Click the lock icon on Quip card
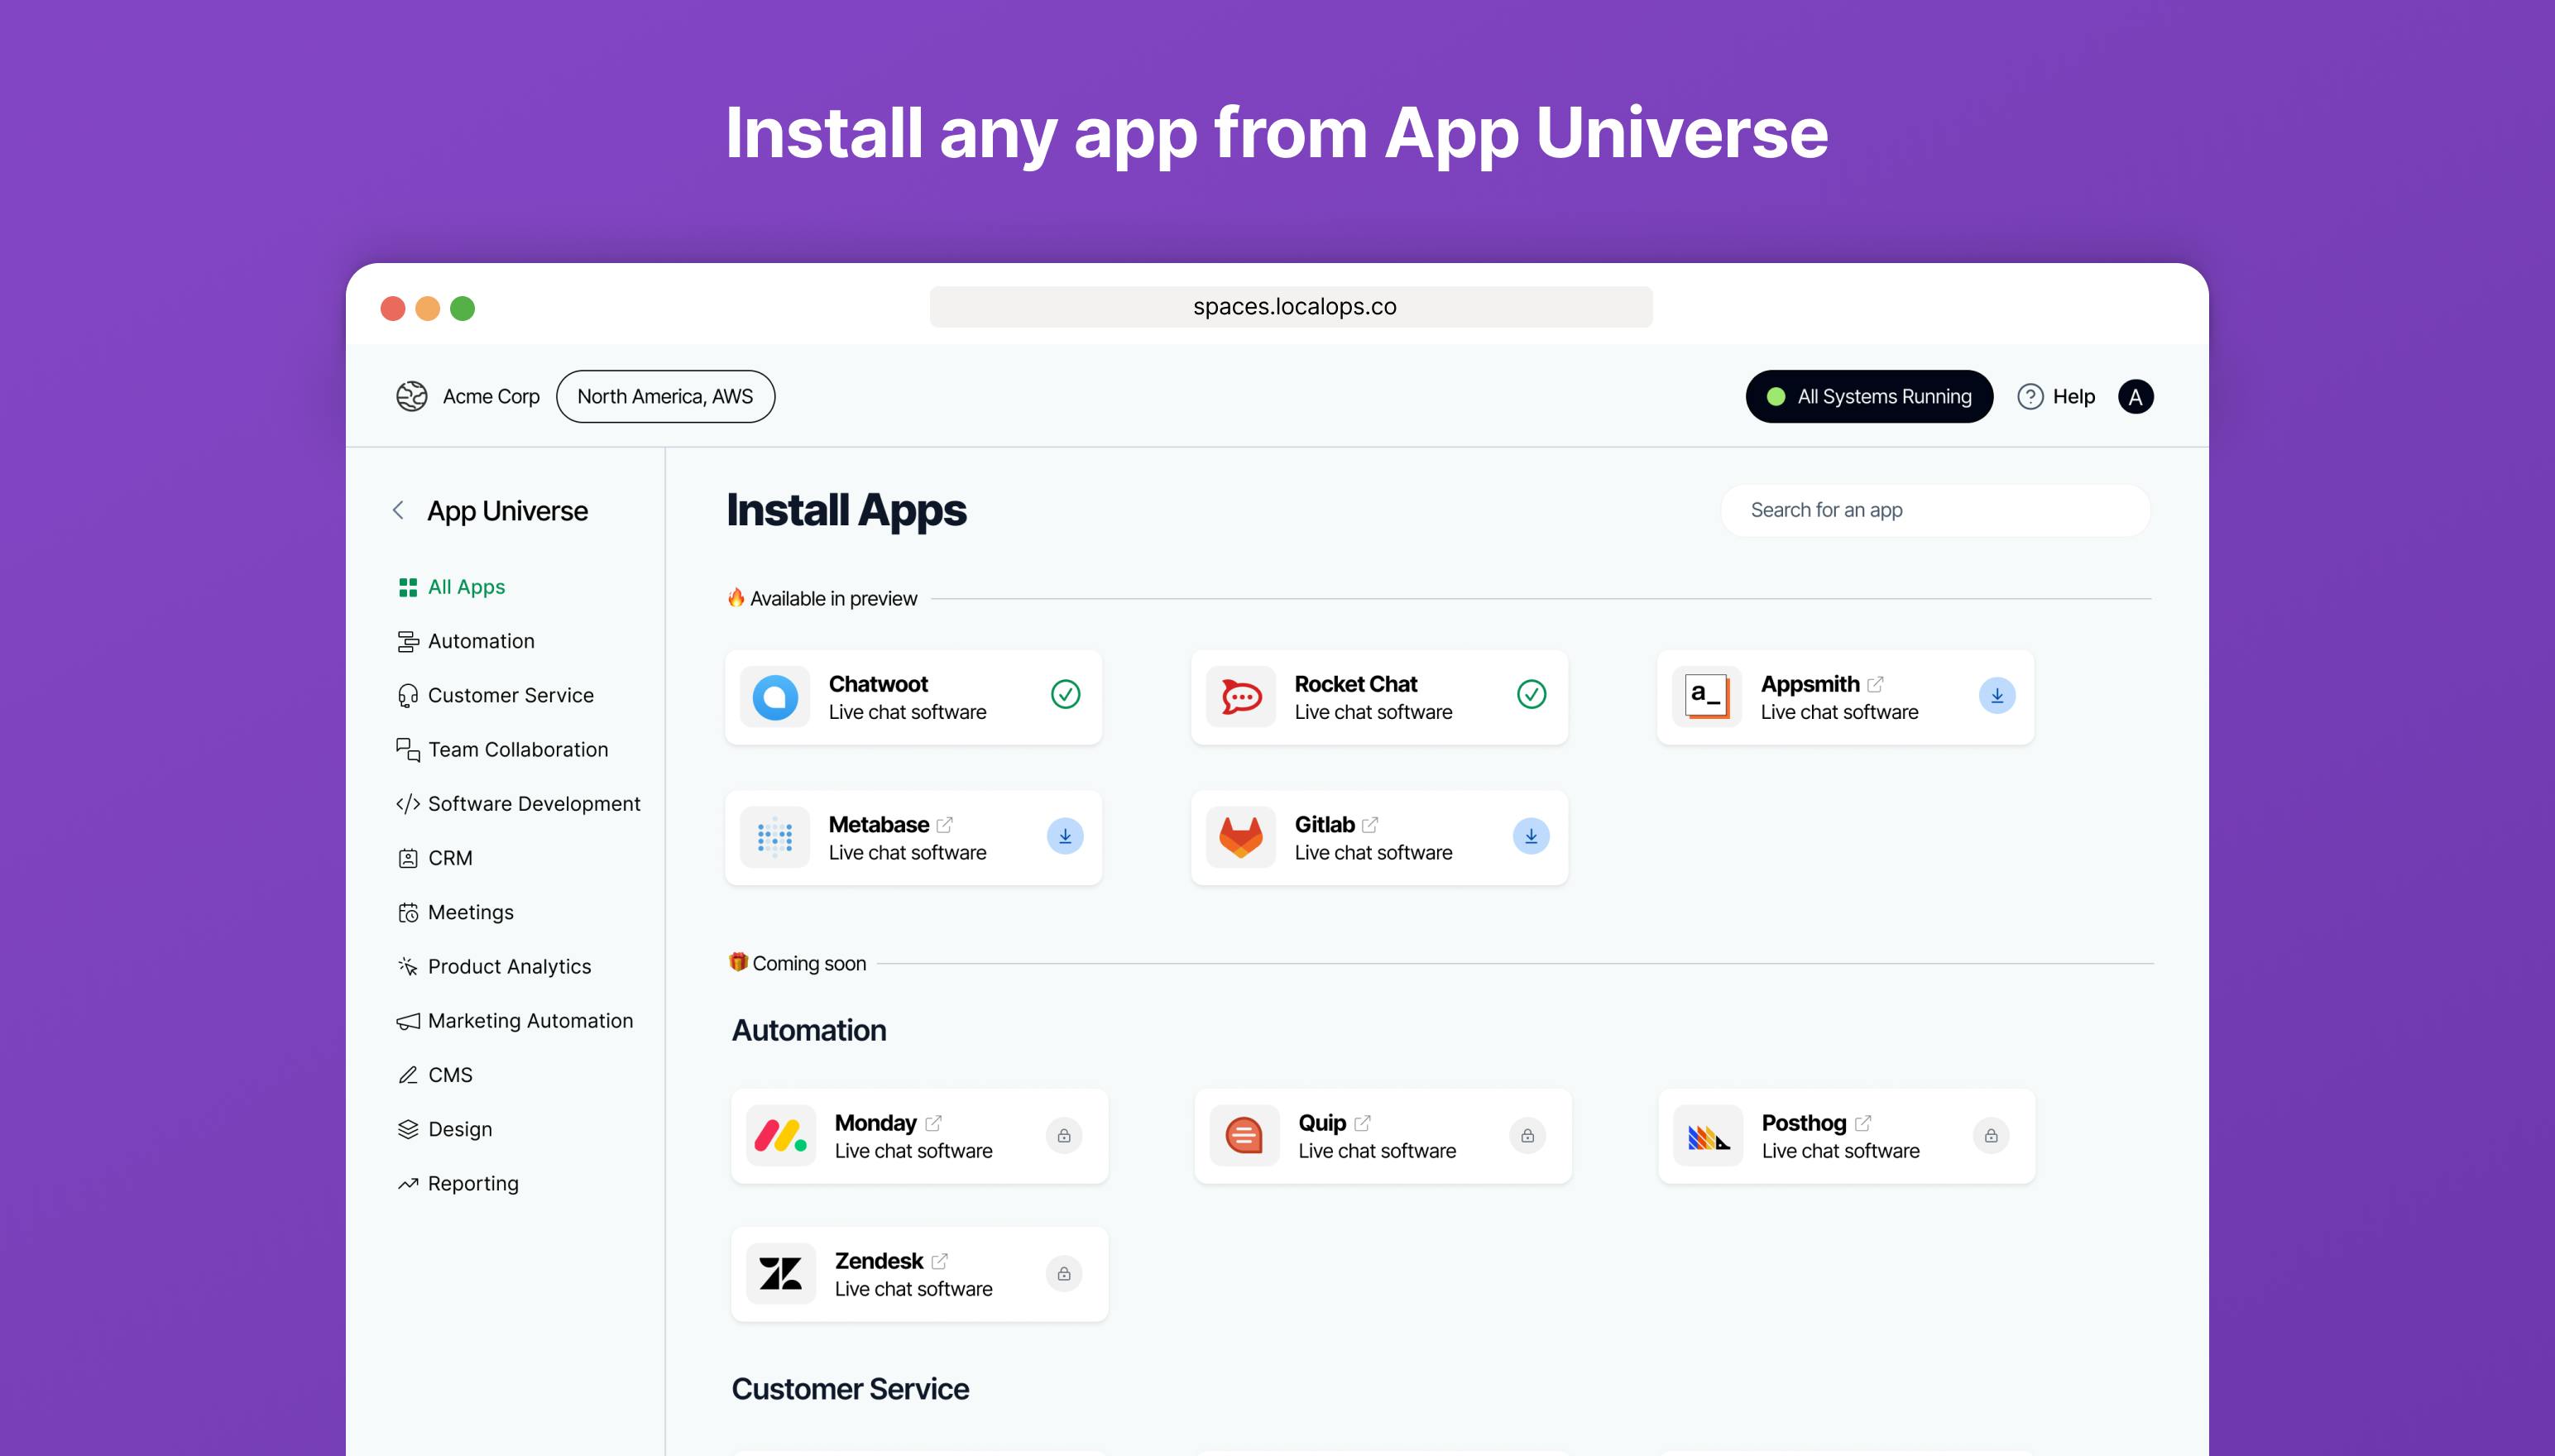 point(1528,1136)
